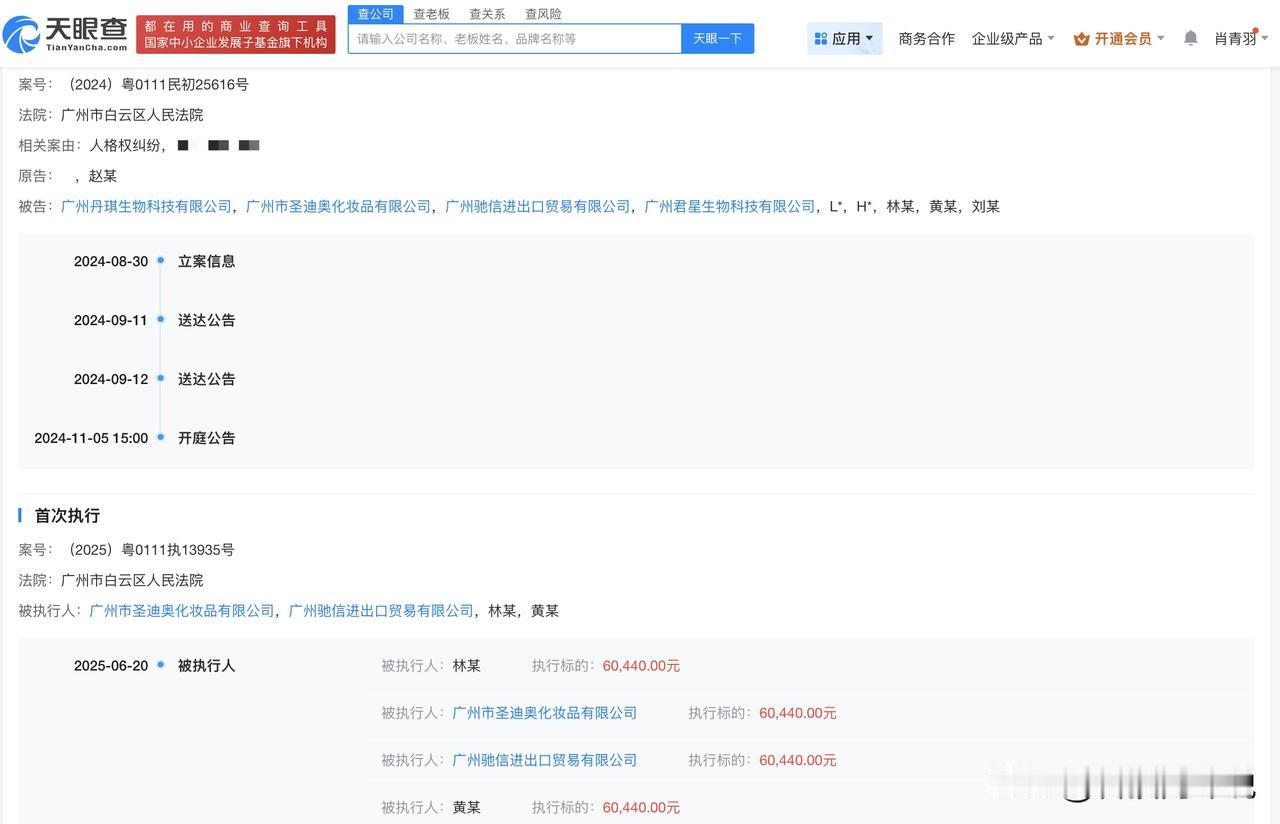Open the 商务合作 link
Viewport: 1280px width, 824px height.
tap(927, 38)
